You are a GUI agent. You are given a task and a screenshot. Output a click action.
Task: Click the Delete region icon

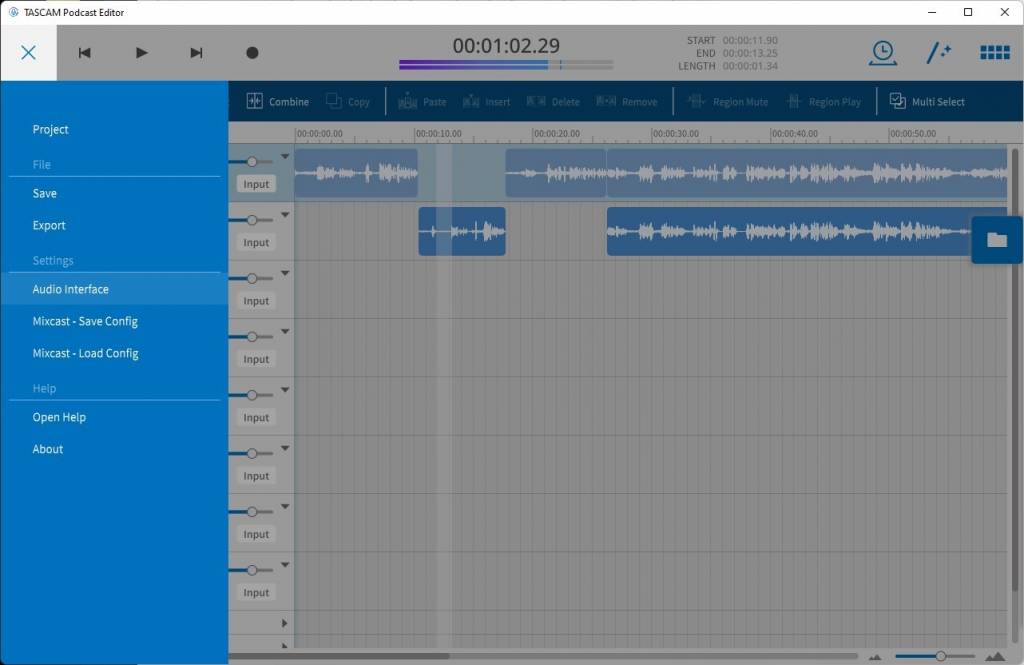[x=554, y=101]
